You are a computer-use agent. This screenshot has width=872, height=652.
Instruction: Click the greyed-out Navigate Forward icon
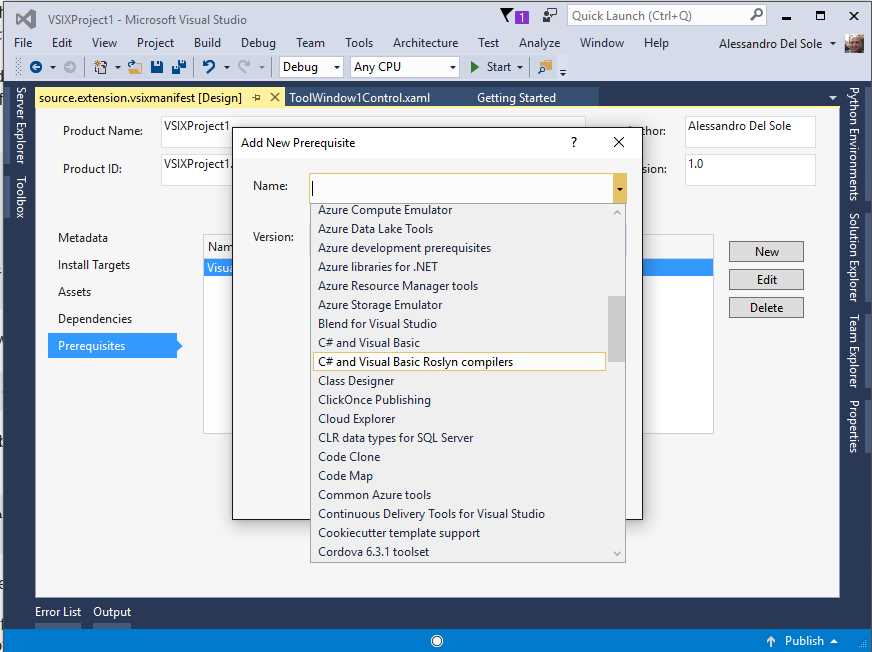[x=70, y=67]
